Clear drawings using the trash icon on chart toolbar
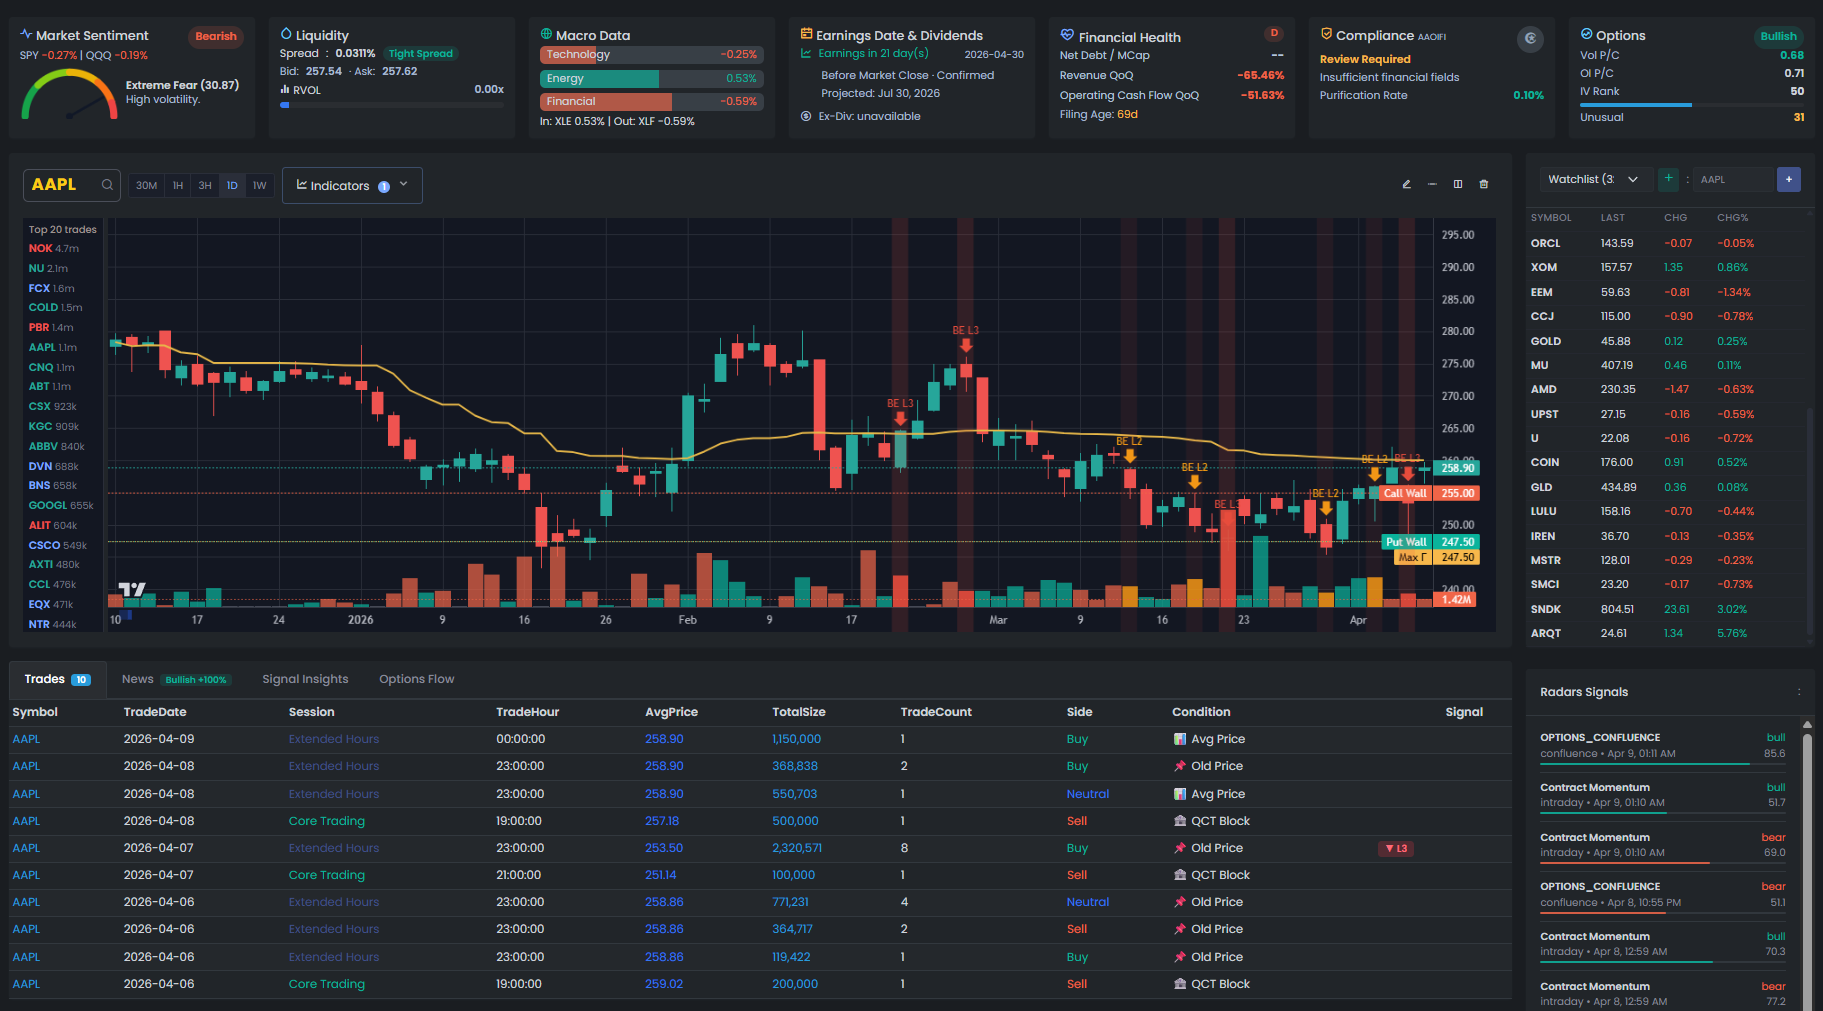This screenshot has height=1011, width=1823. [x=1483, y=184]
